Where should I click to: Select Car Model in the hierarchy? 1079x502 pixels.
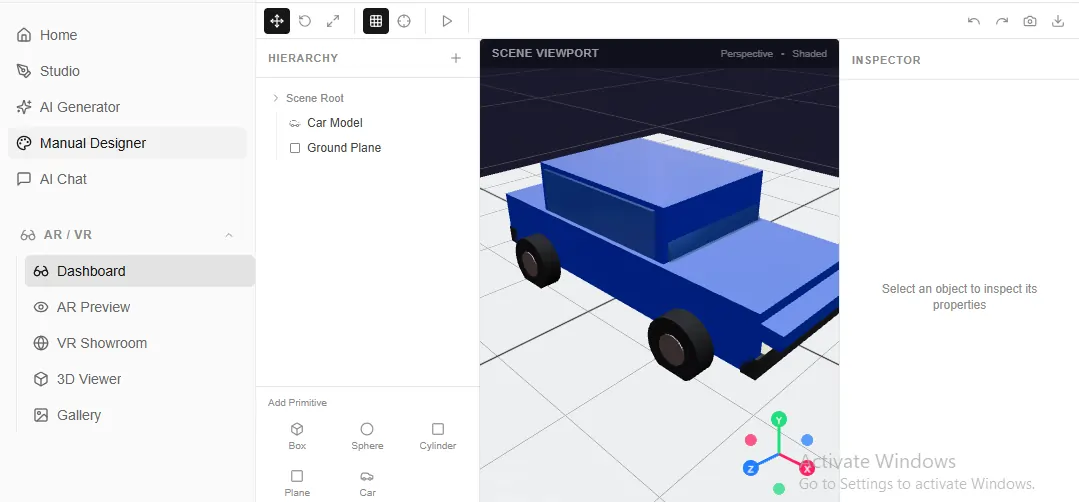(x=335, y=122)
